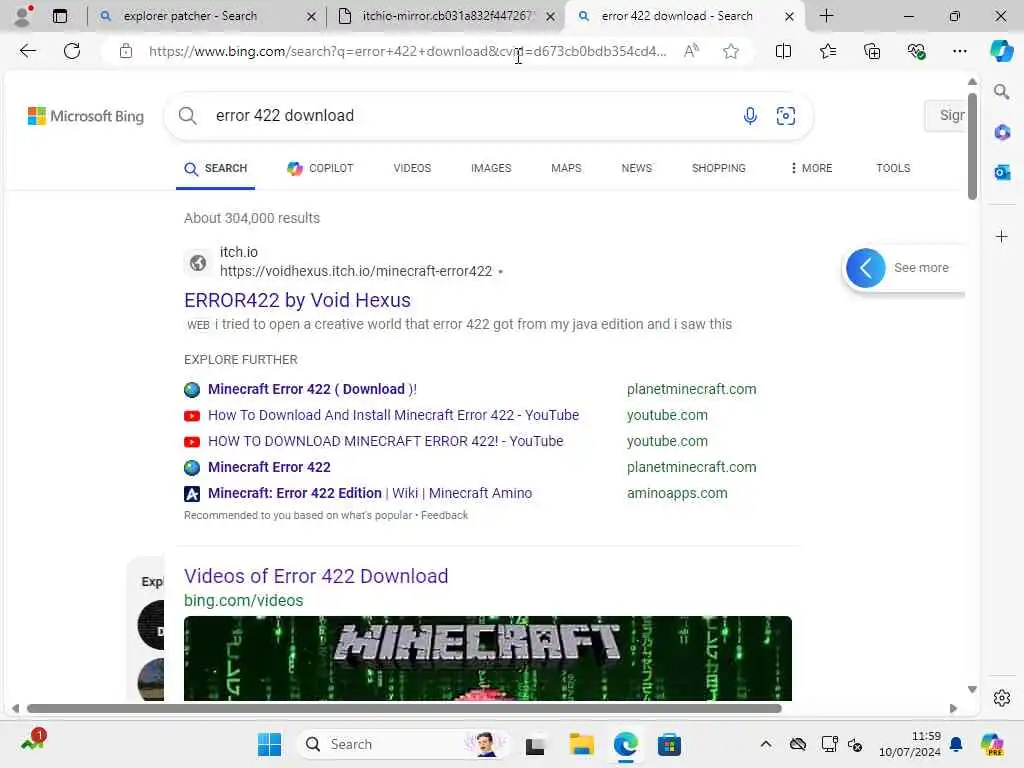
Task: Click the Microsoft Bing logo
Action: click(86, 116)
